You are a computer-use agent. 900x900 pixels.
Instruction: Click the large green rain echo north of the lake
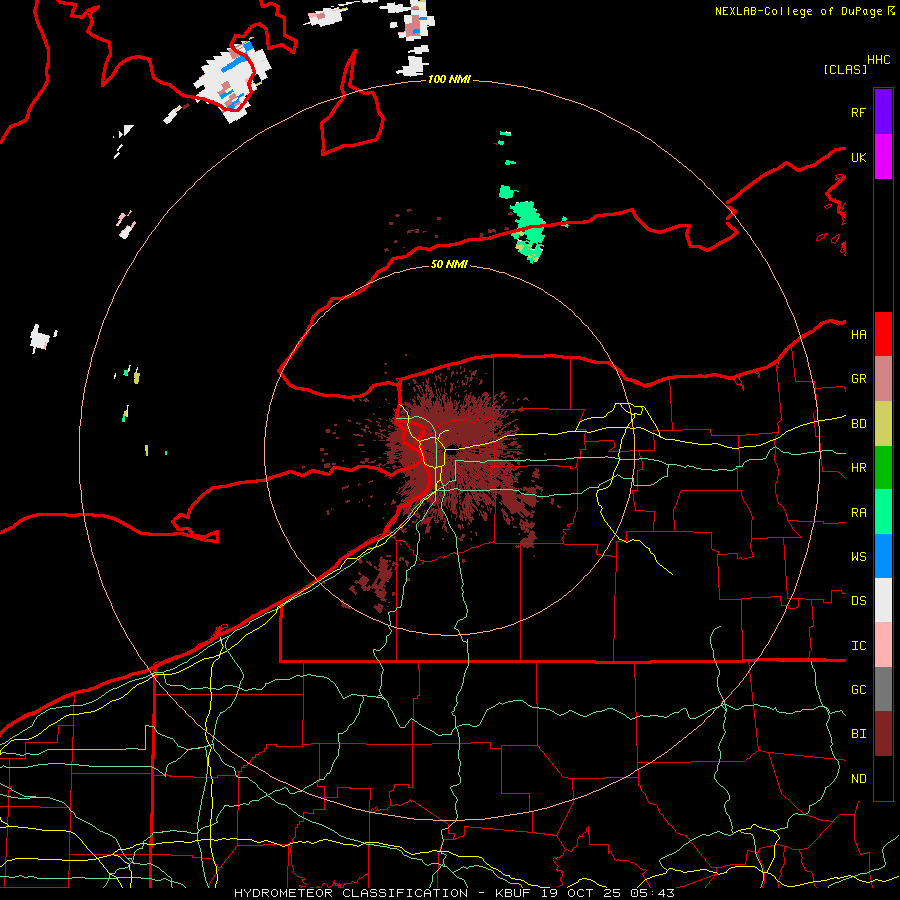[x=528, y=230]
